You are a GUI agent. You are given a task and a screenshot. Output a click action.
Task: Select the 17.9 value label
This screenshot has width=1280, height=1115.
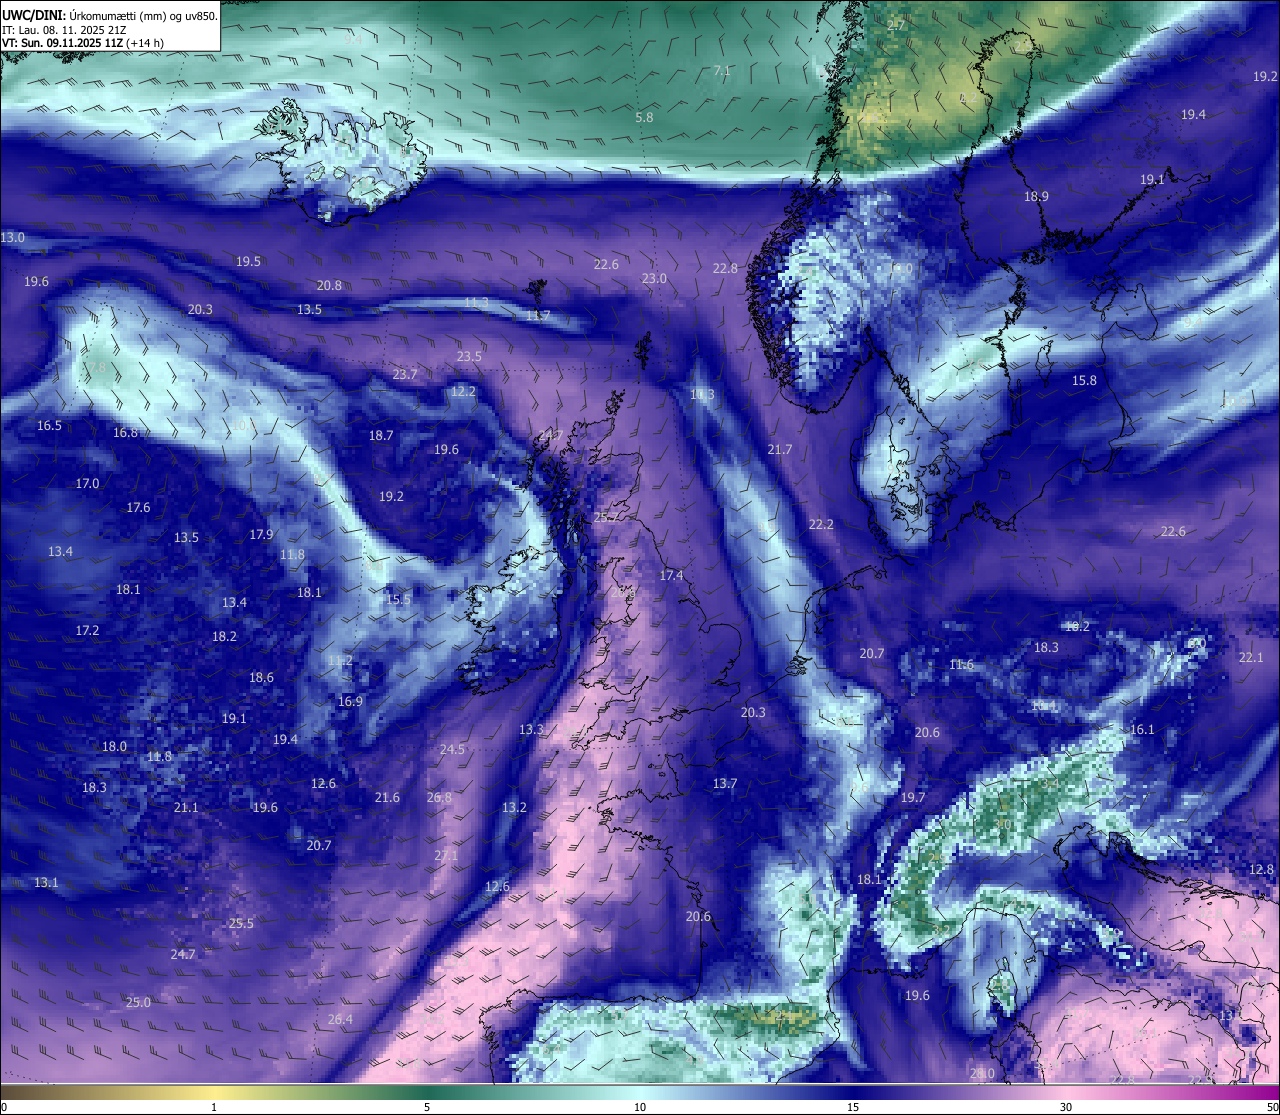tap(261, 534)
